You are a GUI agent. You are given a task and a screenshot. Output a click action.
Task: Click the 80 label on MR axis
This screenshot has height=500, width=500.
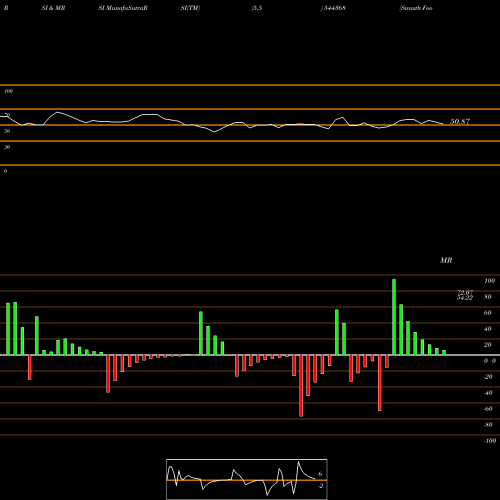point(488,297)
